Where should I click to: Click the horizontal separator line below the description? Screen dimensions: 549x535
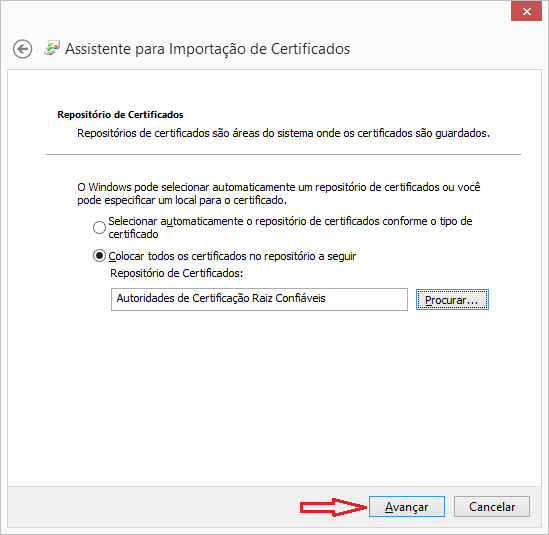tap(283, 154)
